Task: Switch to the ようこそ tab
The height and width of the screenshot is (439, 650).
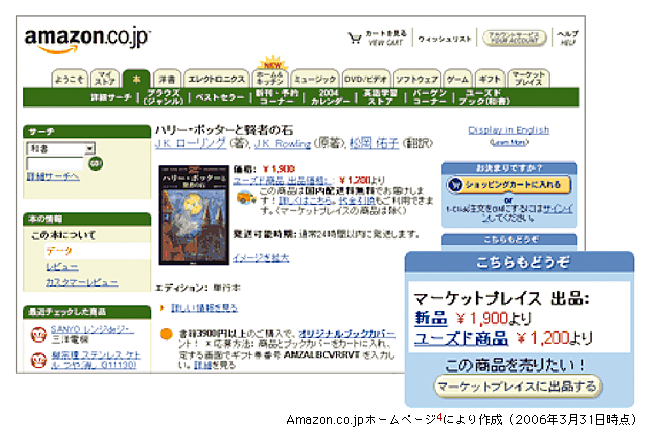Action: pos(69,79)
